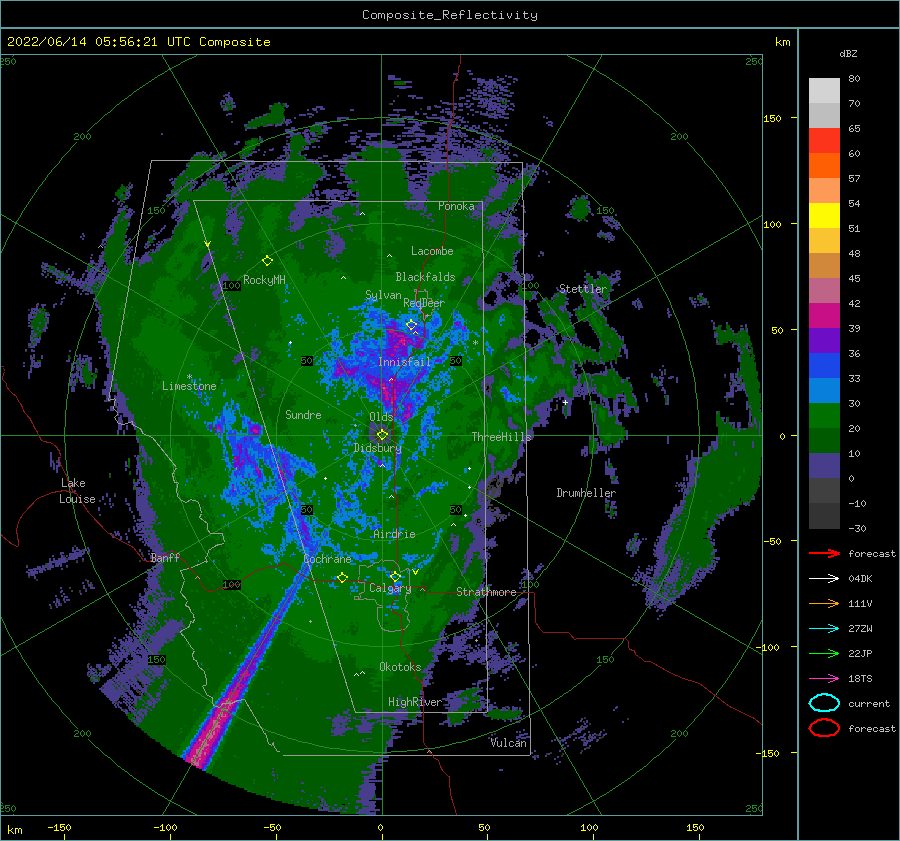Viewport: 900px width, 841px height.
Task: Click the white 04DK arrow legend icon
Action: pyautogui.click(x=824, y=578)
